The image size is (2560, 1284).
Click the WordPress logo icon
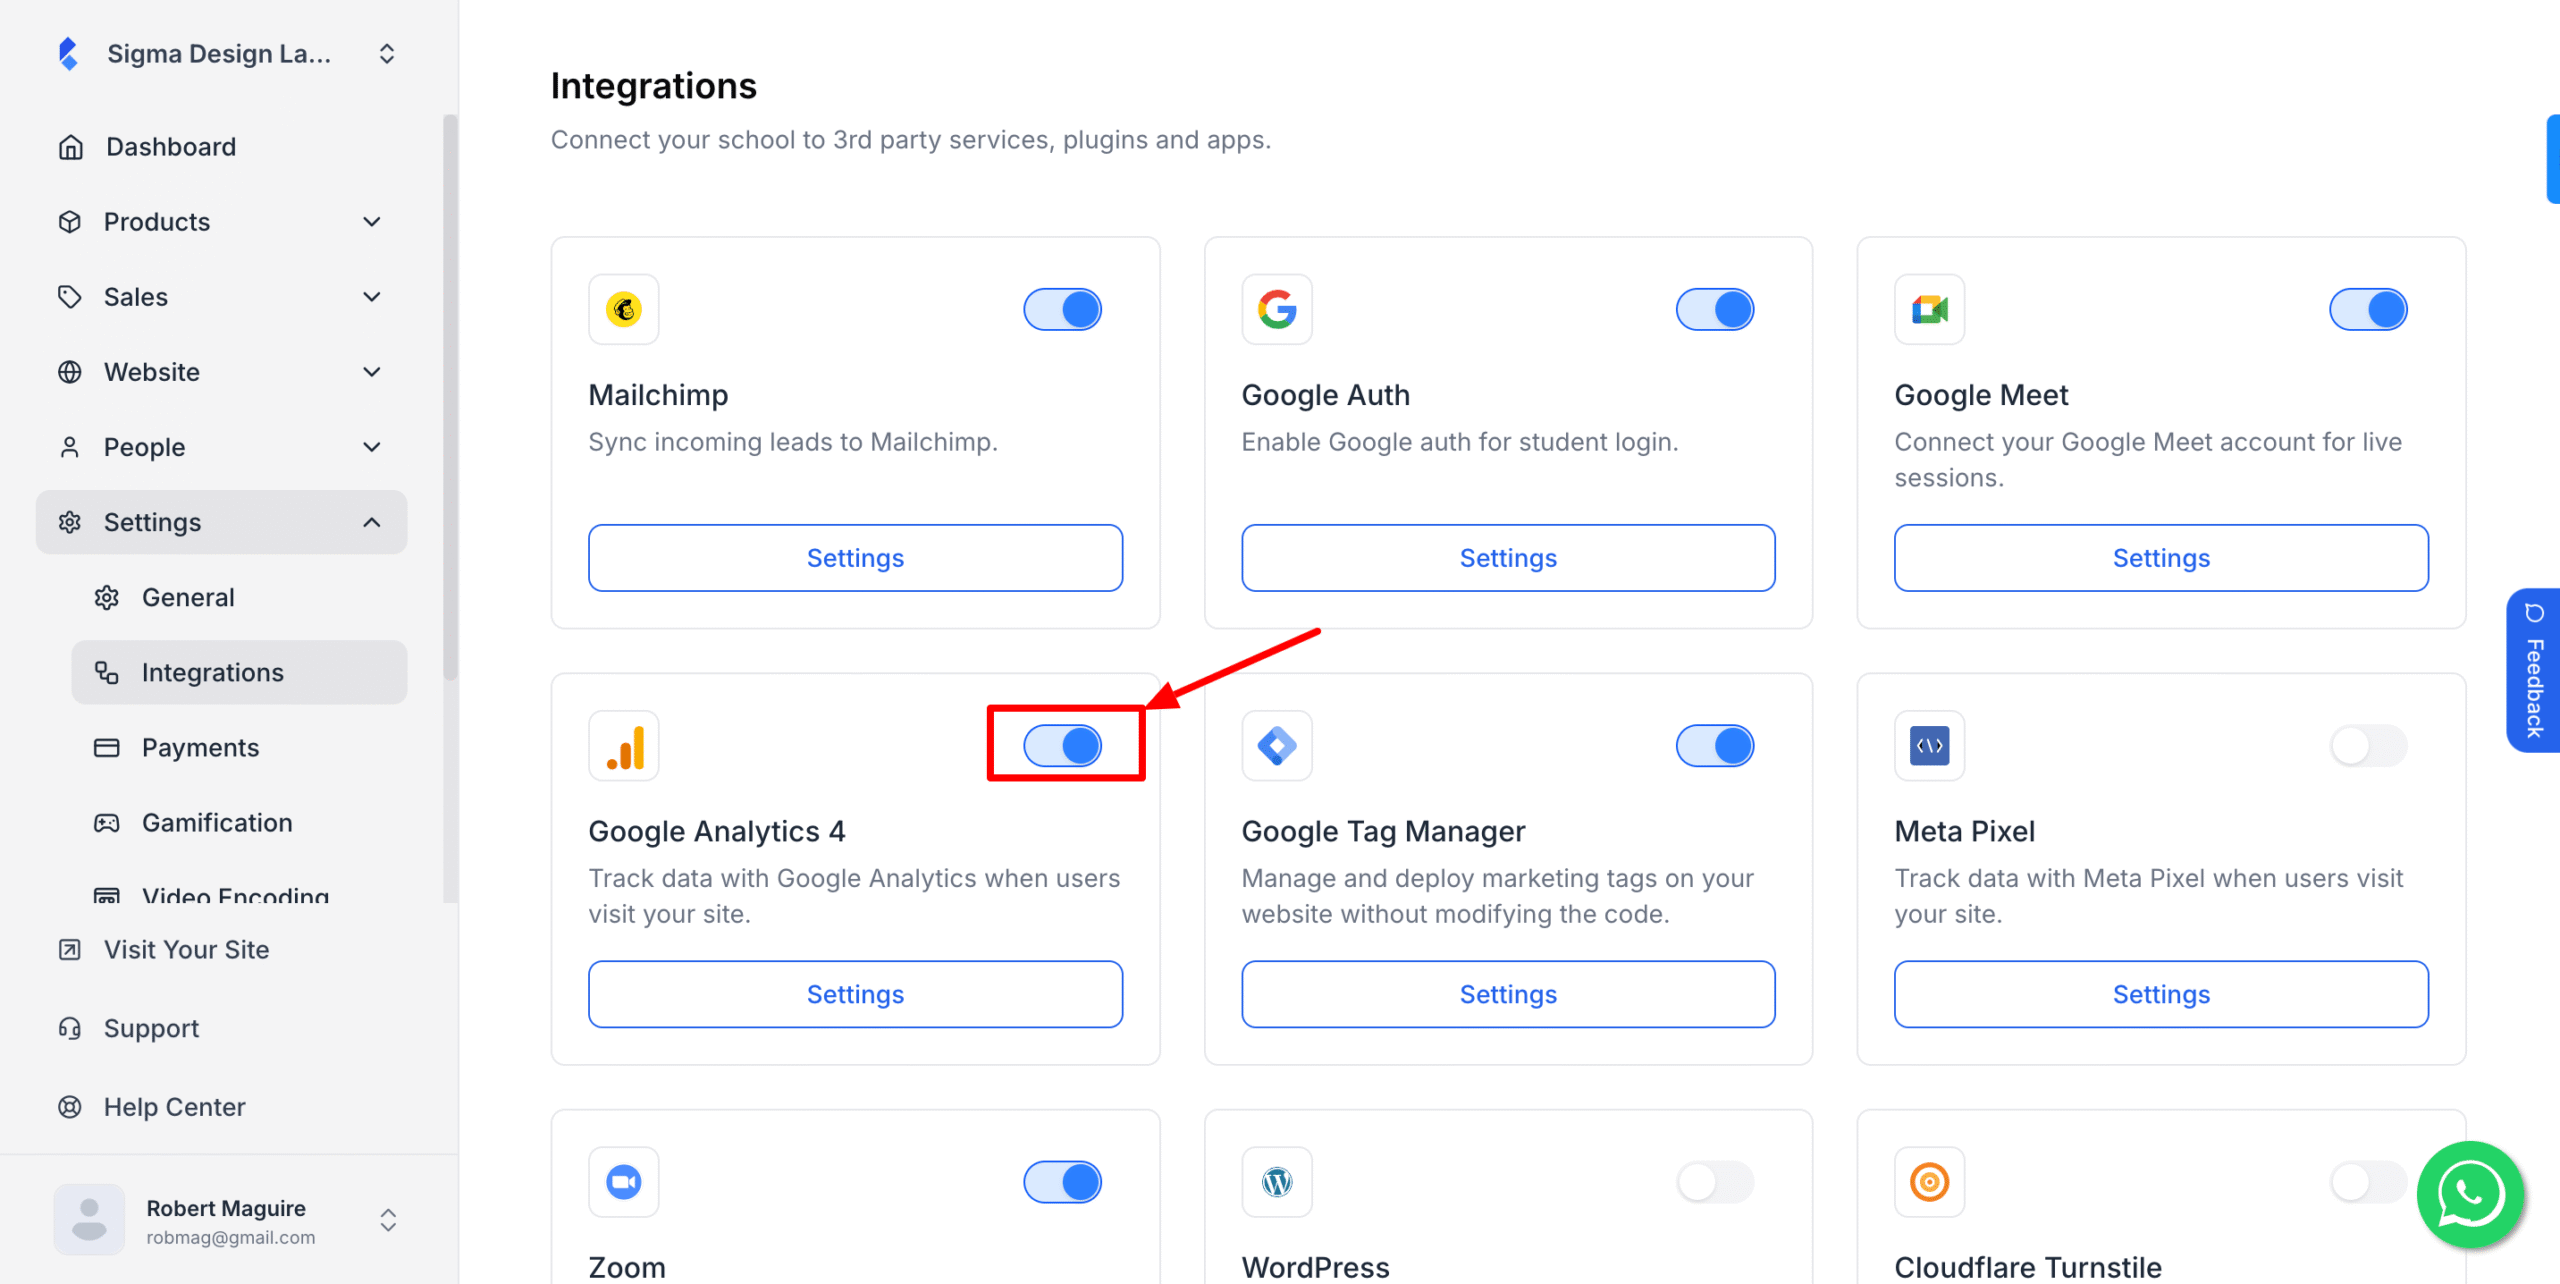coord(1276,1181)
